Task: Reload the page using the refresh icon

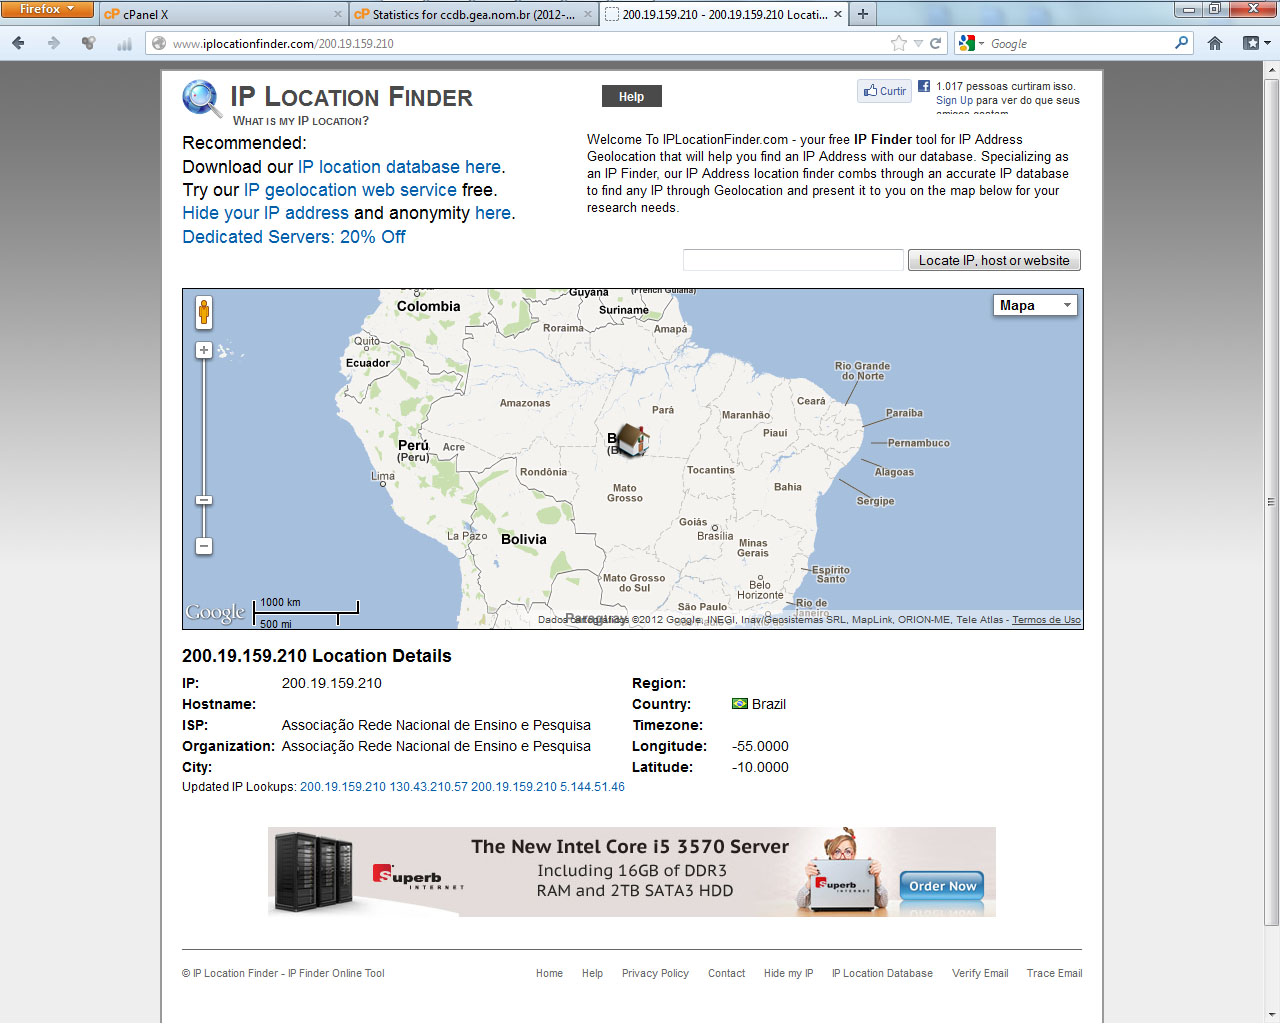Action: click(x=936, y=43)
